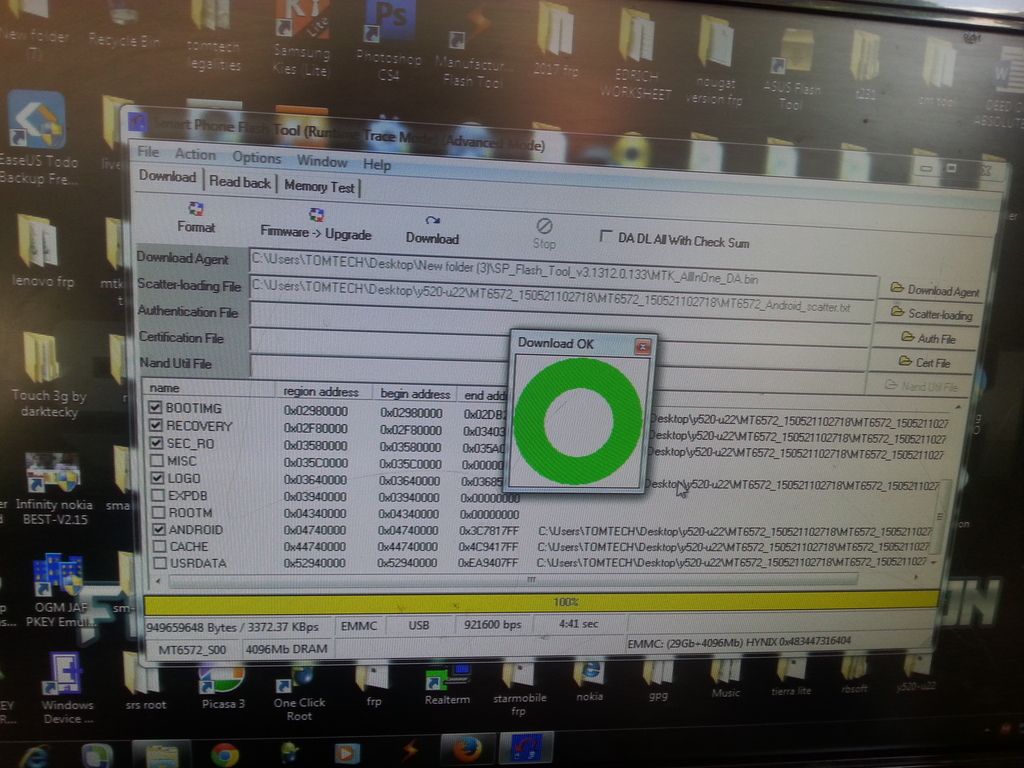Click the Format toolbar icon
The image size is (1024, 768).
pyautogui.click(x=196, y=216)
